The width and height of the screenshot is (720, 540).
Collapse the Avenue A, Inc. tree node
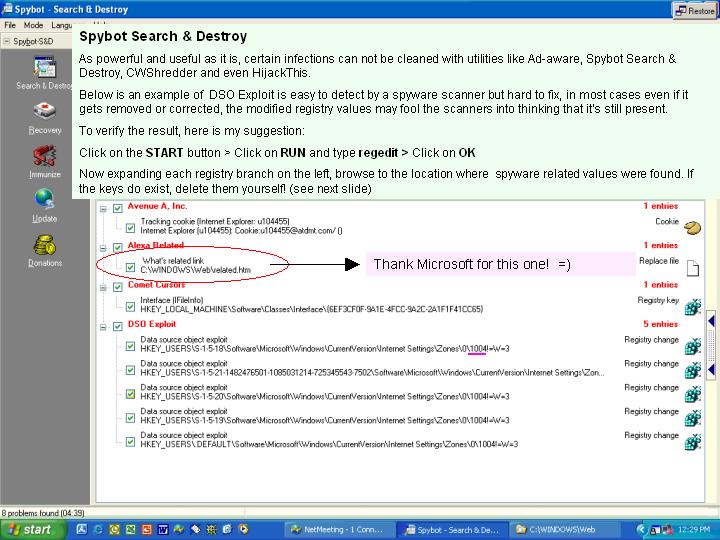(x=103, y=209)
